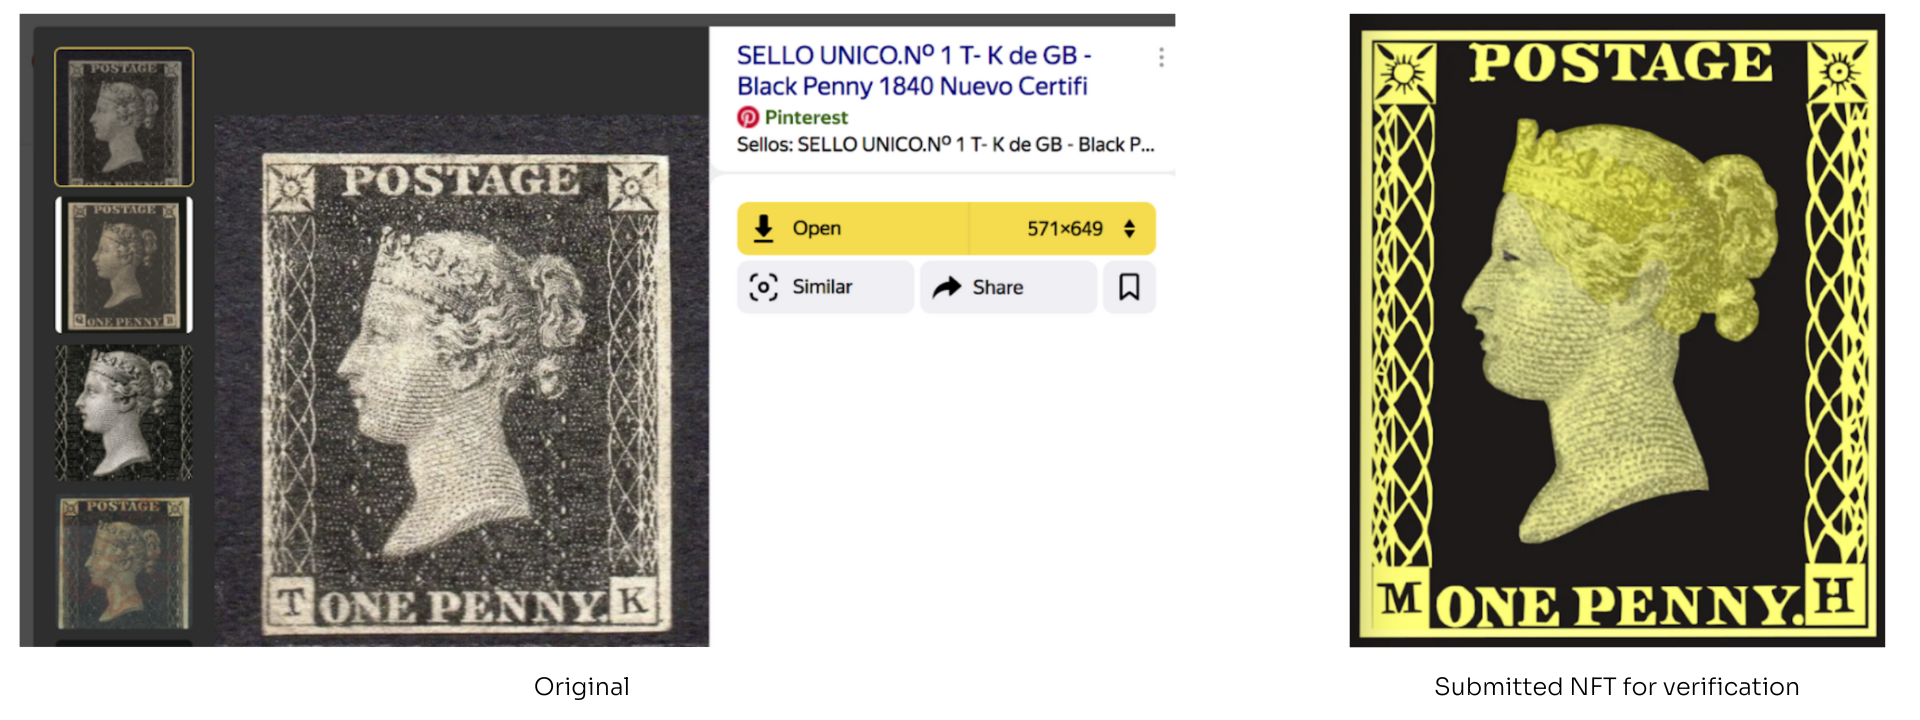The width and height of the screenshot is (1920, 720).
Task: Open the three-dot options menu
Action: [1161, 57]
